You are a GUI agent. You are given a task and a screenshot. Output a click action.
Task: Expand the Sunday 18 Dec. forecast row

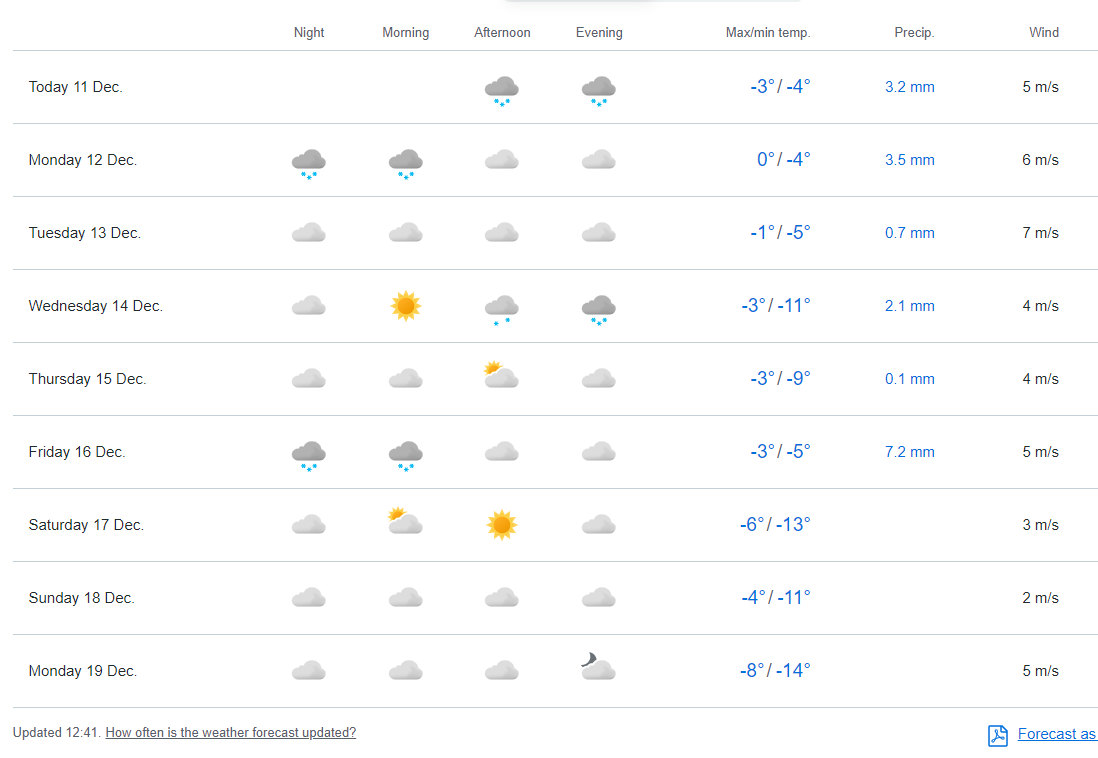[82, 598]
